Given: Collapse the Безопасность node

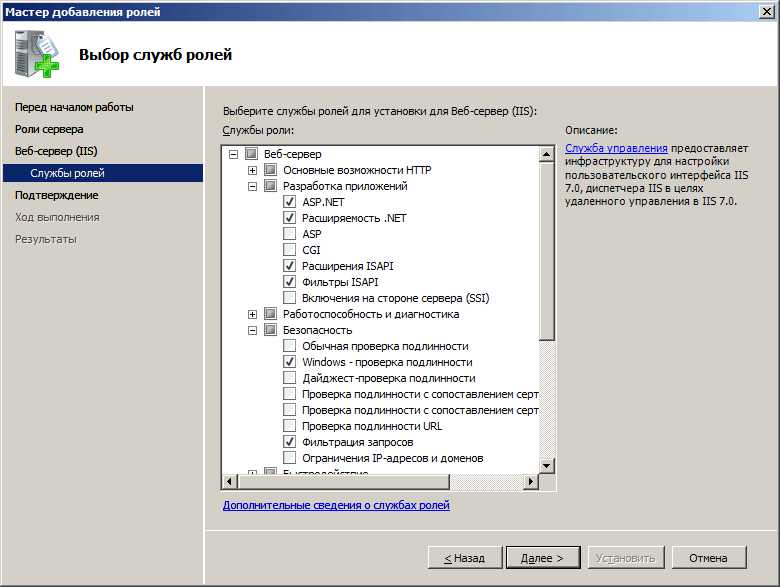Looking at the screenshot, I should tap(253, 330).
